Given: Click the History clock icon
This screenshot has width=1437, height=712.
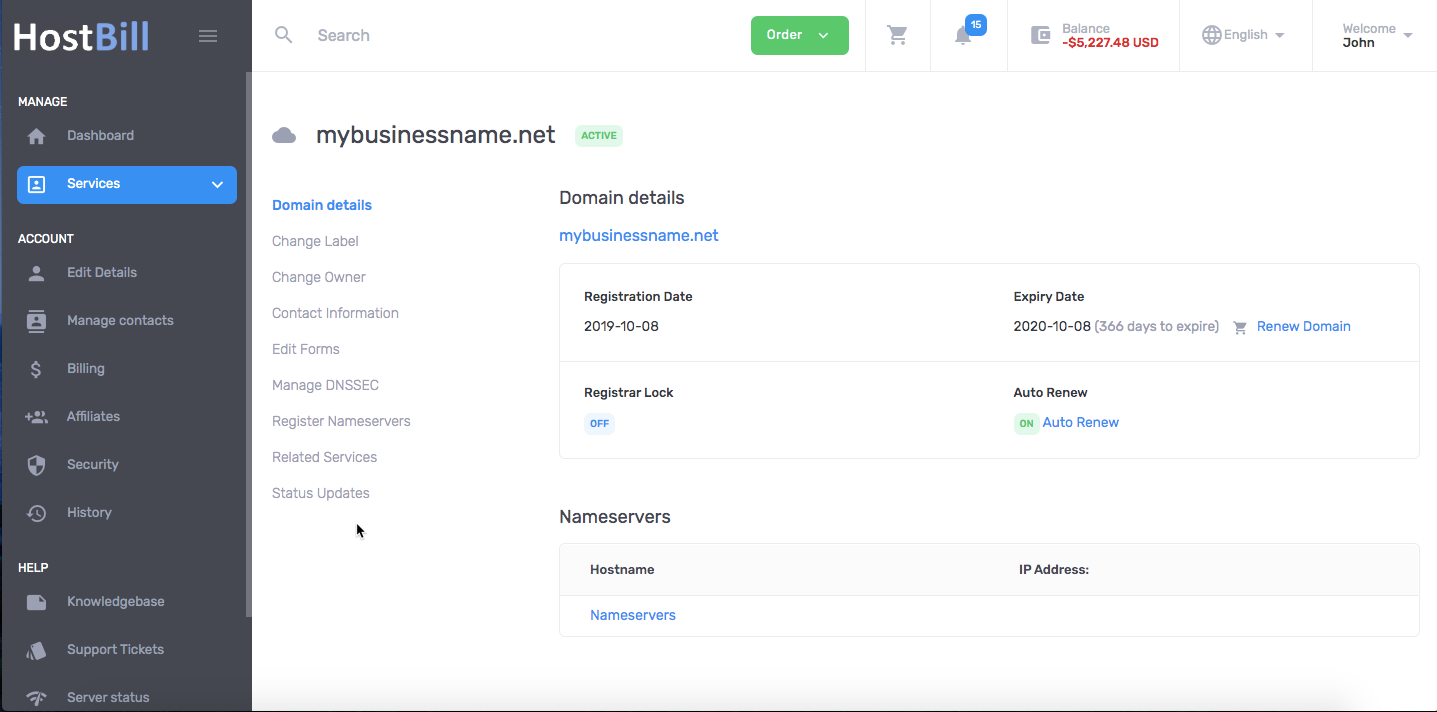Looking at the screenshot, I should coord(36,512).
